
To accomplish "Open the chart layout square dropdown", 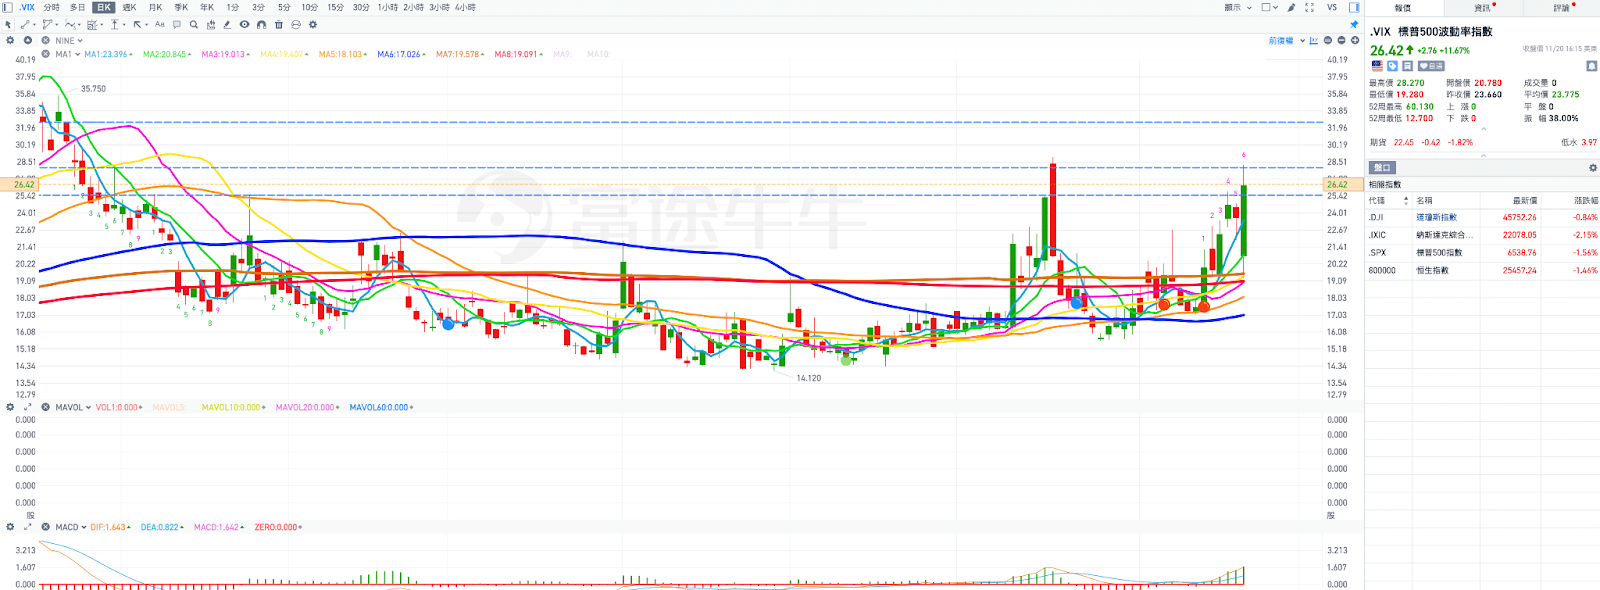I will [x=1269, y=7].
